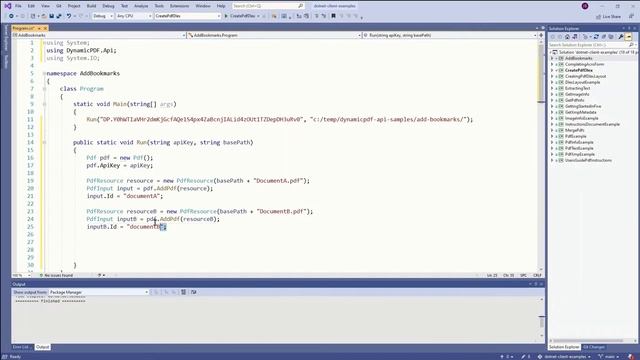Expand MergePdfs project node

coord(552,130)
